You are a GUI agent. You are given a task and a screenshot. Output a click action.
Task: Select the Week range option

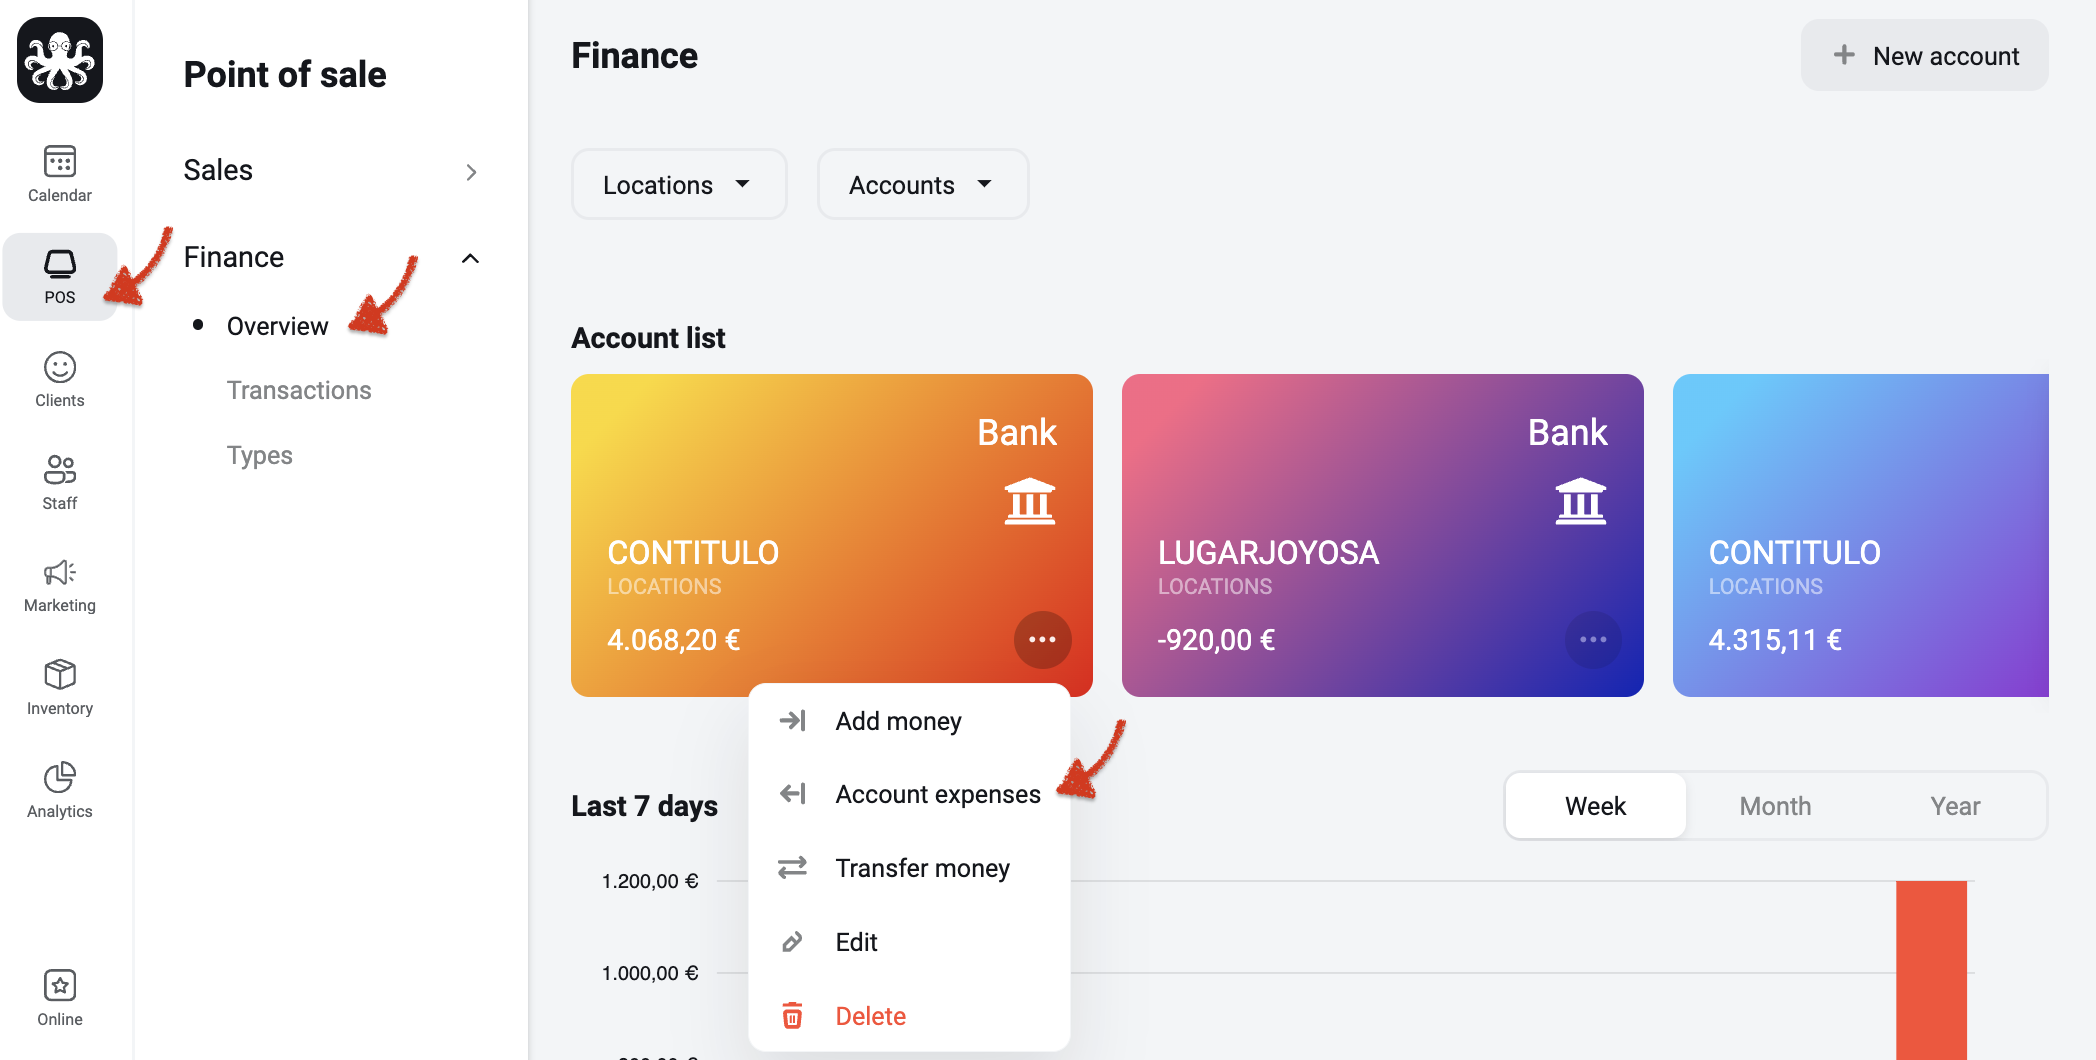click(1596, 806)
